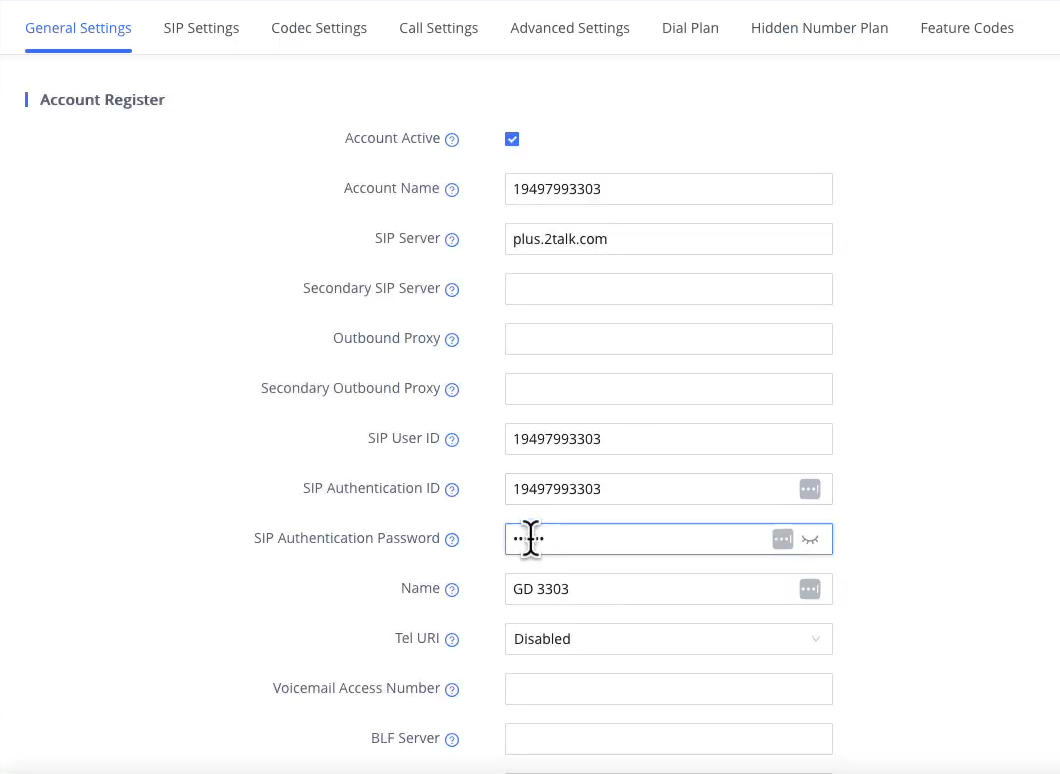Uncheck the Account Active checkbox
The width and height of the screenshot is (1060, 774).
point(512,139)
